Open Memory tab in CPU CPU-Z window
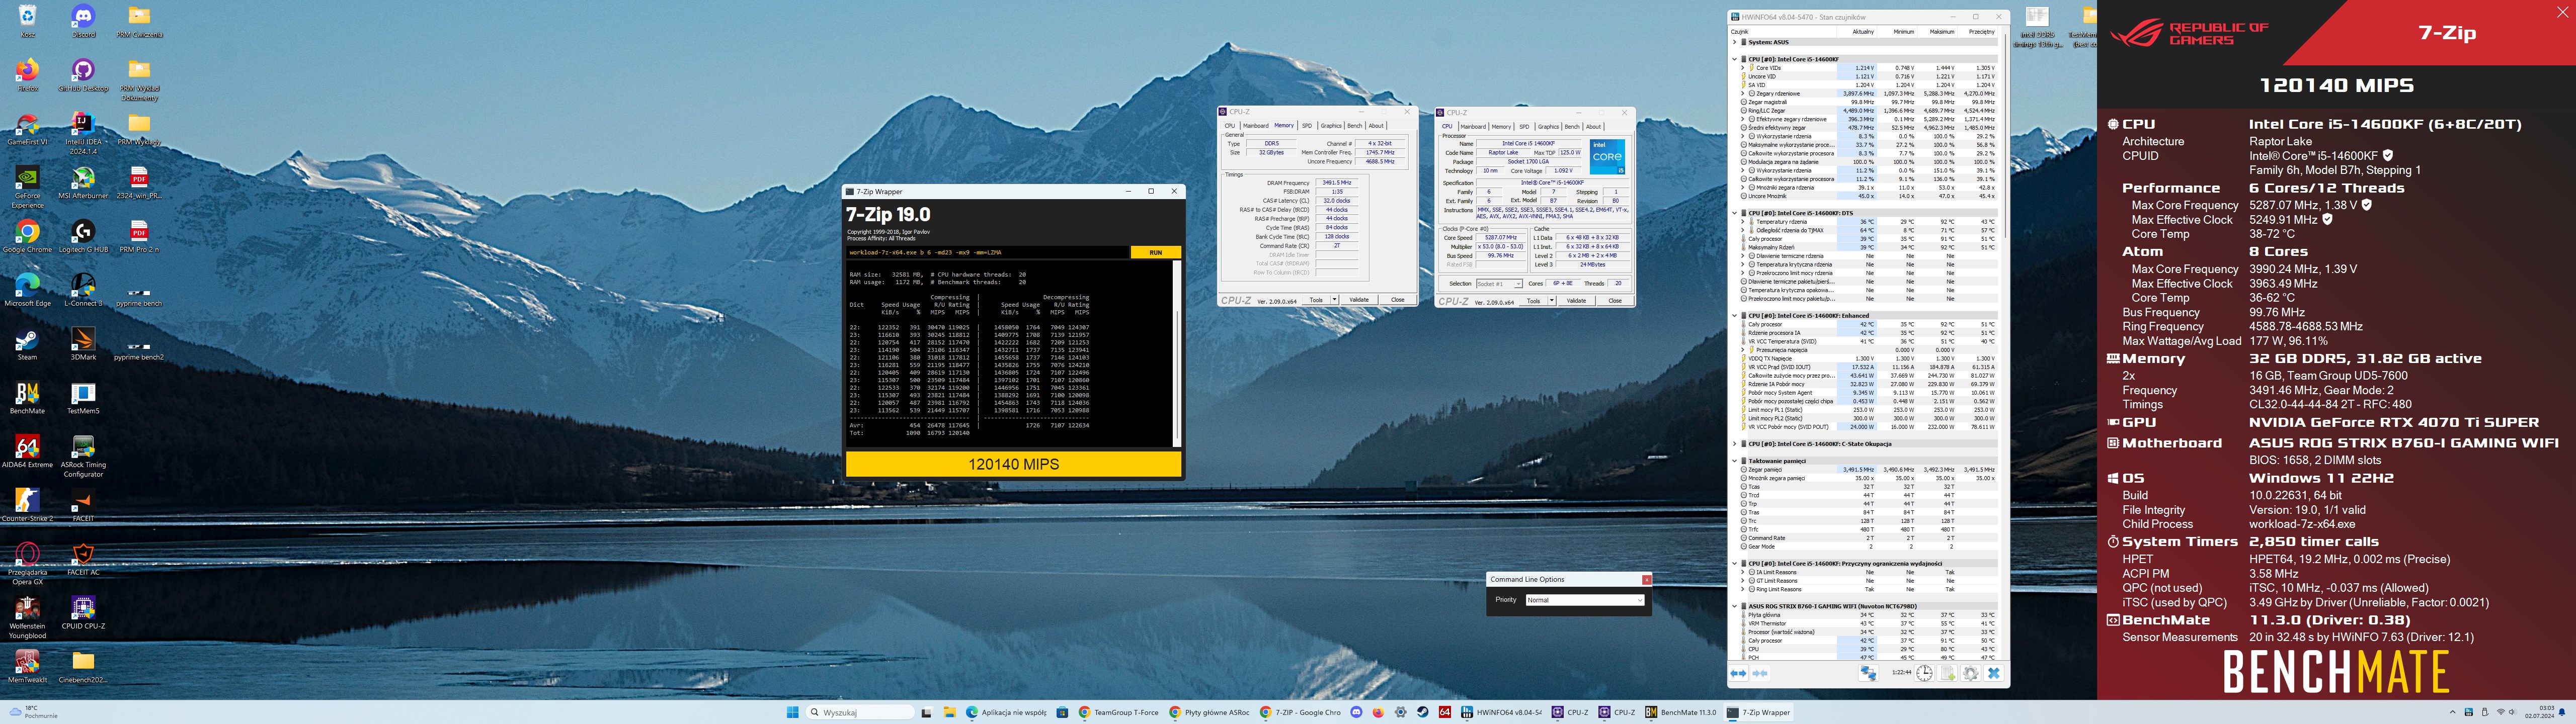Viewport: 2576px width, 724px height. 1501,127
